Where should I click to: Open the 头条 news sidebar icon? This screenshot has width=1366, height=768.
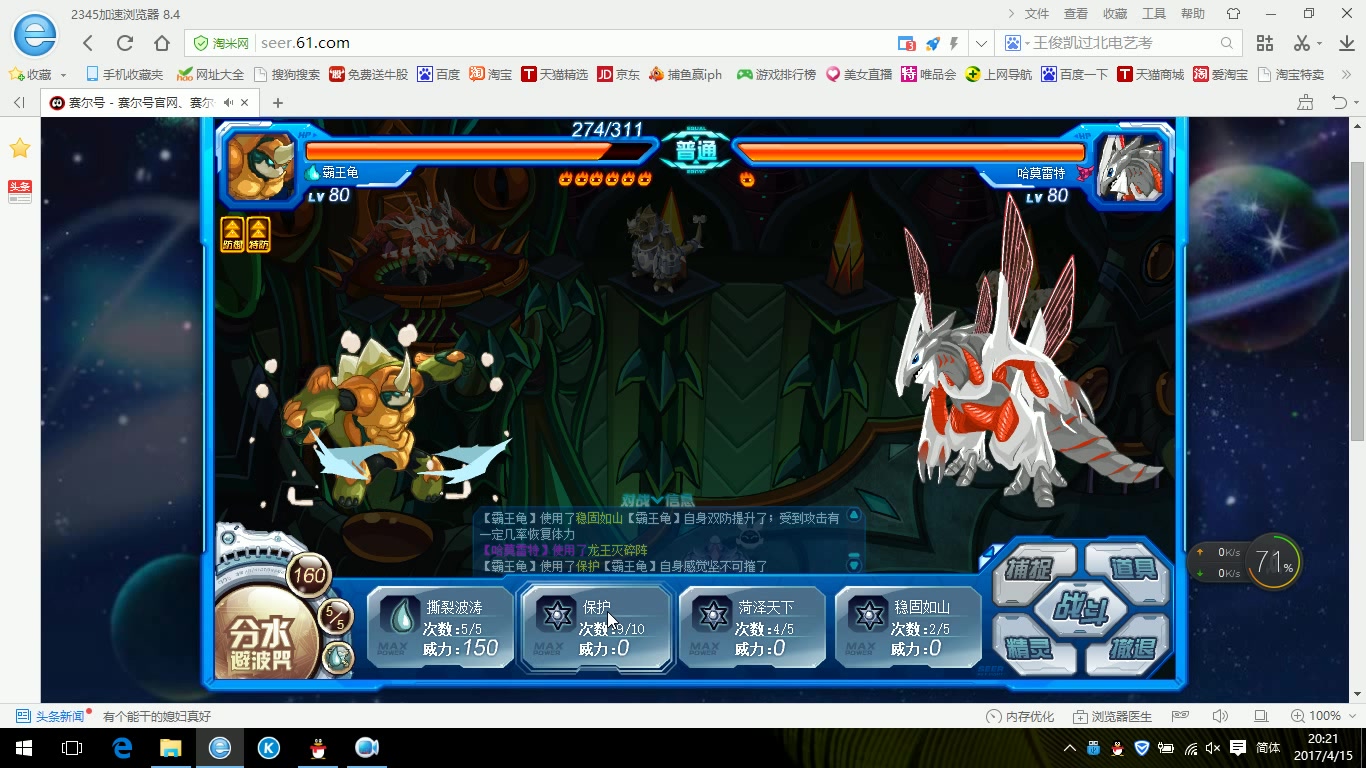[x=19, y=191]
